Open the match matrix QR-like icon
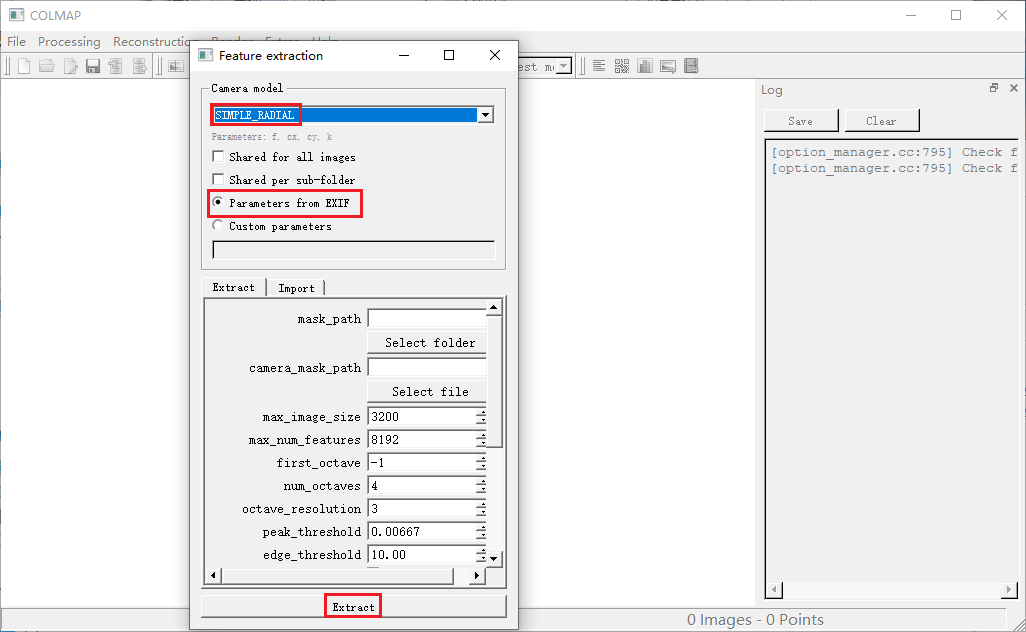Viewport: 1026px width, 632px height. (622, 66)
